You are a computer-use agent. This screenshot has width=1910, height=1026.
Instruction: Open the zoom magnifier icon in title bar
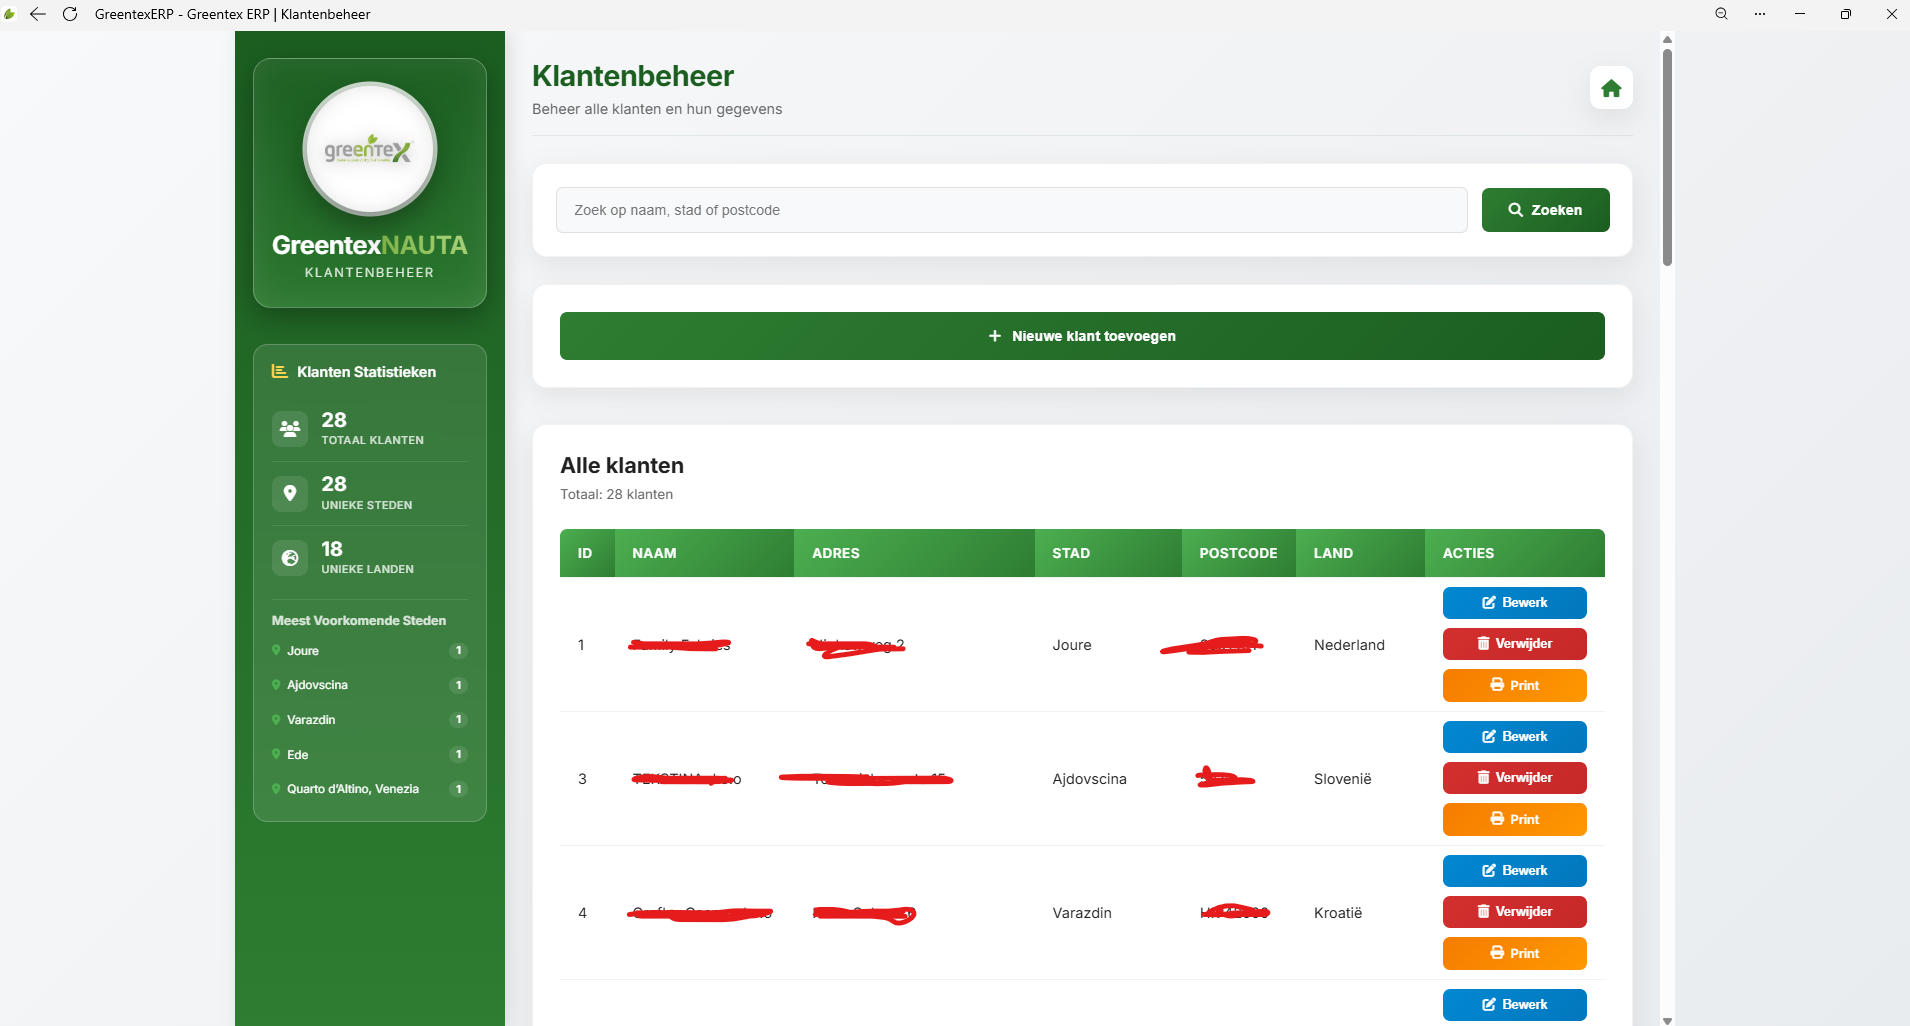point(1721,14)
